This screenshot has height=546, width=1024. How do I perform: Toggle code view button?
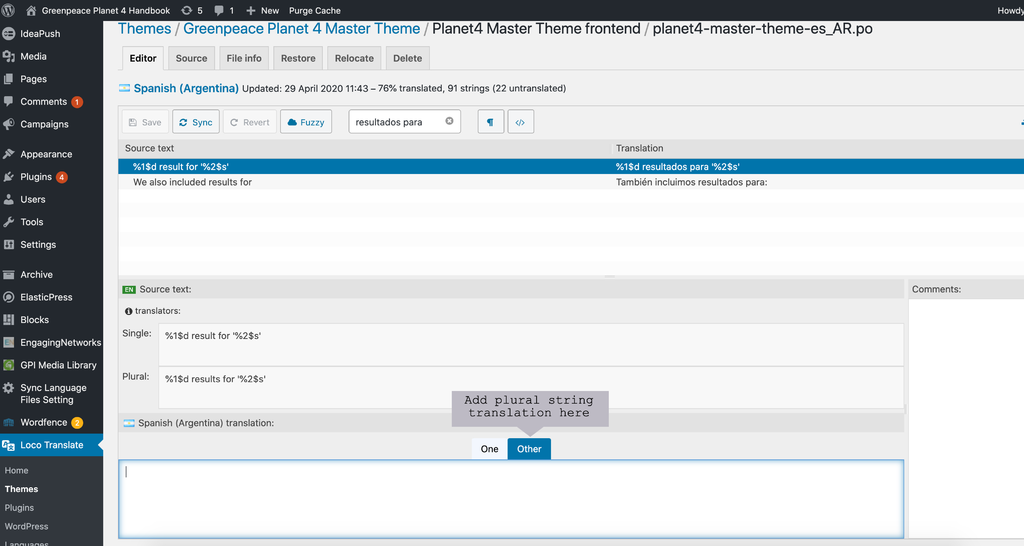pyautogui.click(x=520, y=122)
